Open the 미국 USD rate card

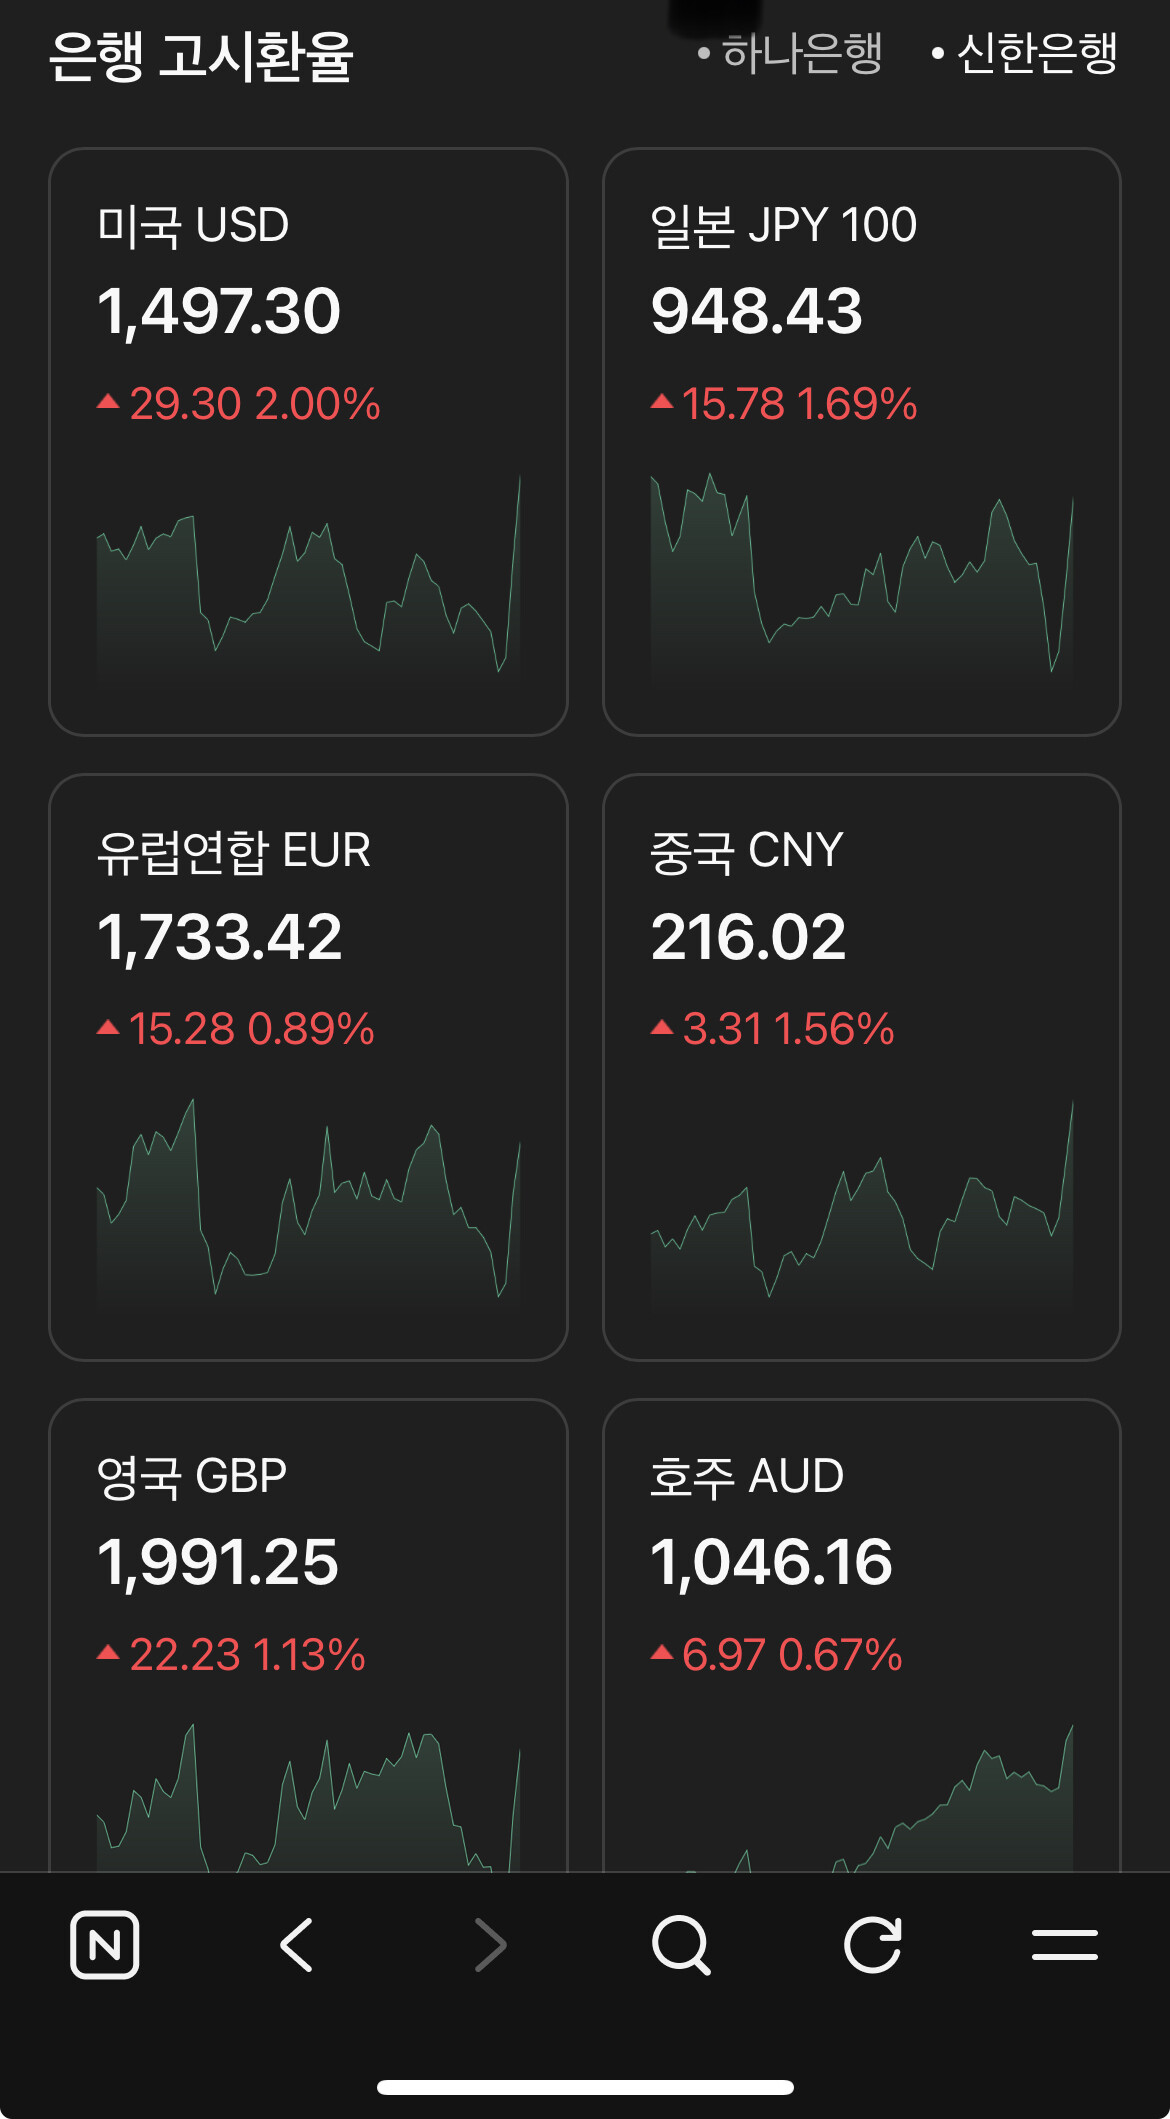coord(308,300)
